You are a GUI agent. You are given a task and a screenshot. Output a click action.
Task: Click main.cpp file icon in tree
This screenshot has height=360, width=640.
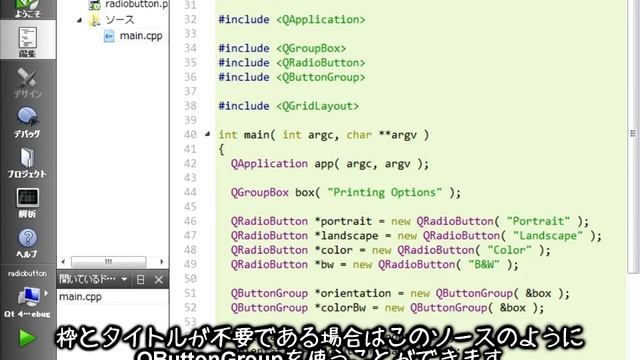(x=109, y=36)
